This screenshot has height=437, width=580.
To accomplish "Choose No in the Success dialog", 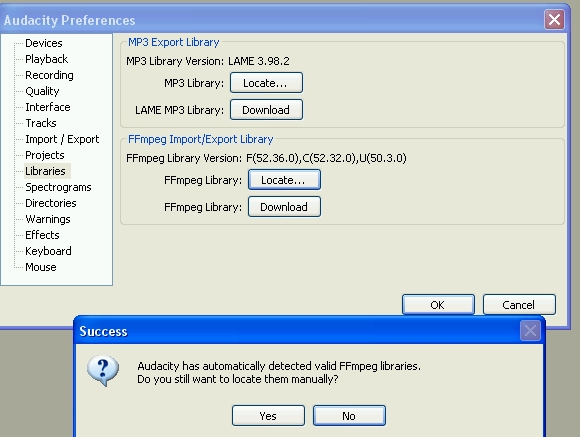I will [x=349, y=416].
